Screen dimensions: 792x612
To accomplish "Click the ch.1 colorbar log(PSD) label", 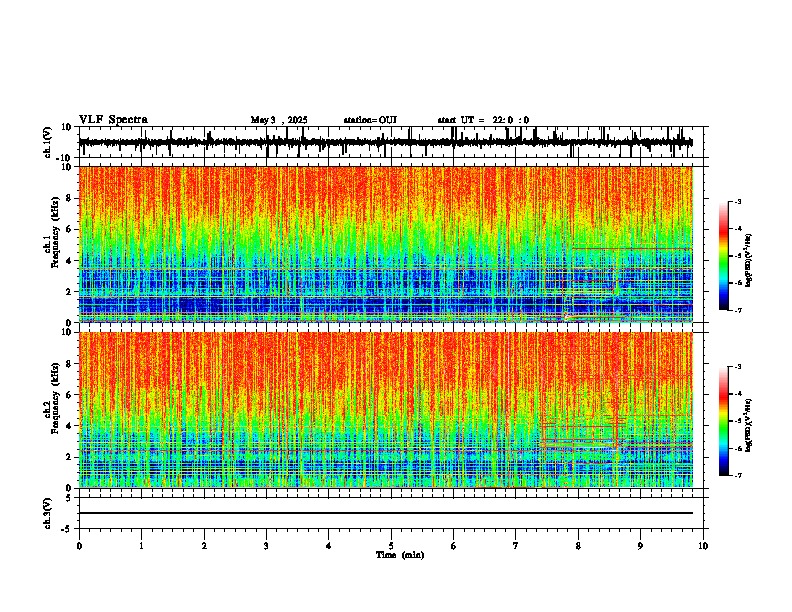I will pyautogui.click(x=749, y=261).
